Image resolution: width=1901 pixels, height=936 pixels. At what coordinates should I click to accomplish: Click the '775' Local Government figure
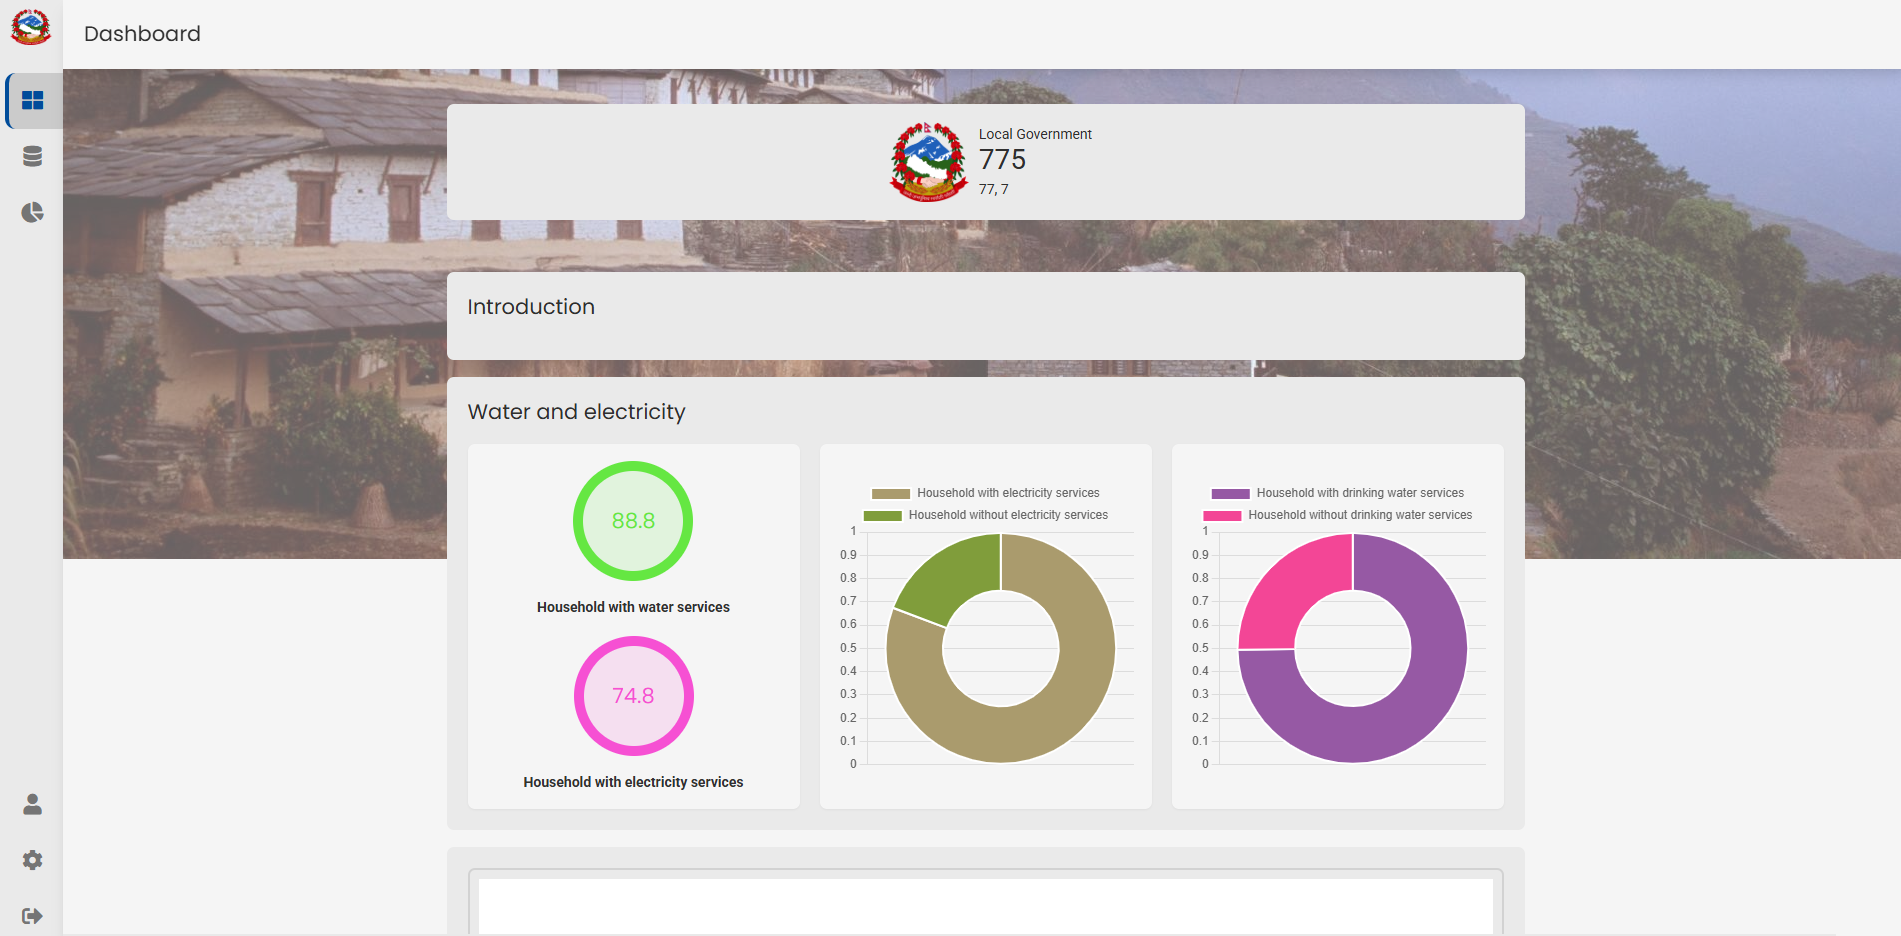tap(1003, 160)
